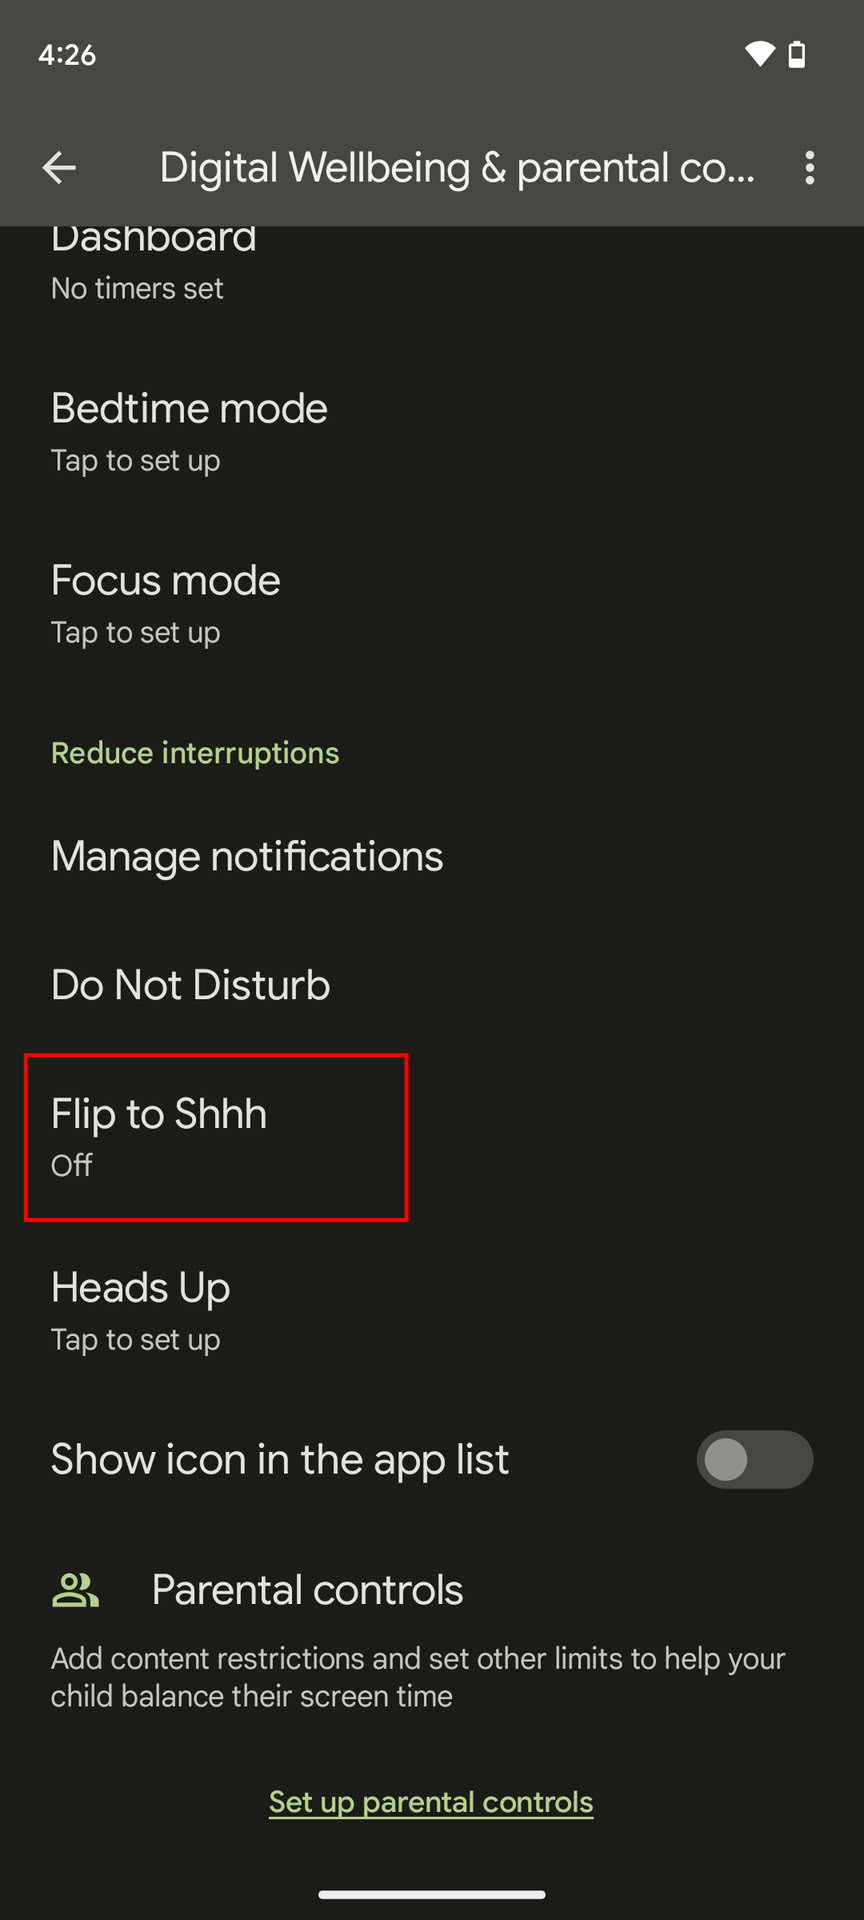The height and width of the screenshot is (1920, 864).
Task: Tap the Digital Wellbeing page title
Action: [456, 168]
